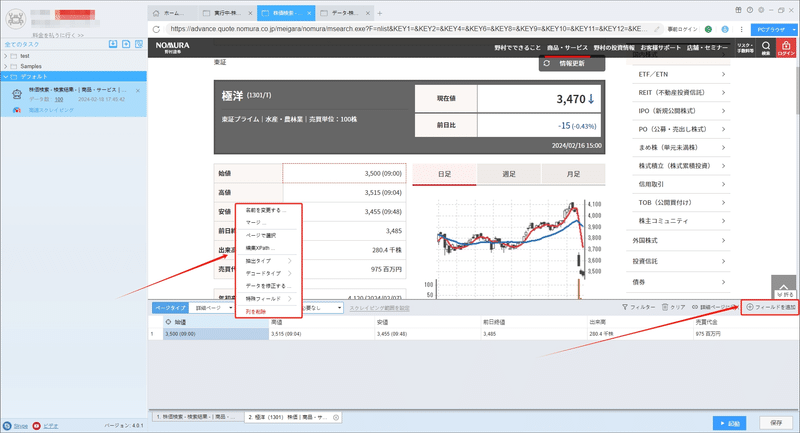Open the settings gear in title bar
Screen dimensions: 800x433
(761, 10)
